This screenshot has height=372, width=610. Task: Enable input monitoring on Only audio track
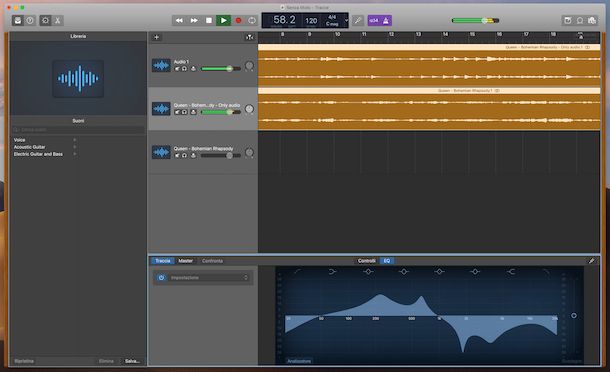[x=193, y=112]
